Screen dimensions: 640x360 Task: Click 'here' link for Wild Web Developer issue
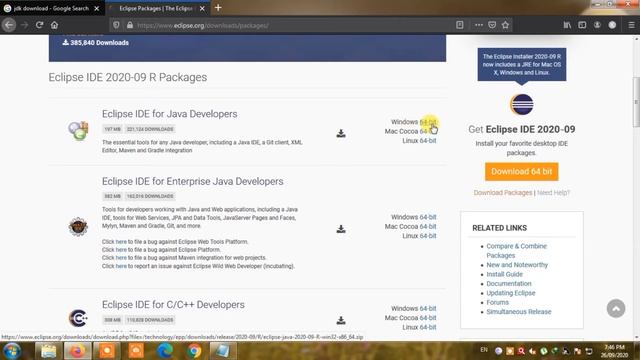click(121, 266)
